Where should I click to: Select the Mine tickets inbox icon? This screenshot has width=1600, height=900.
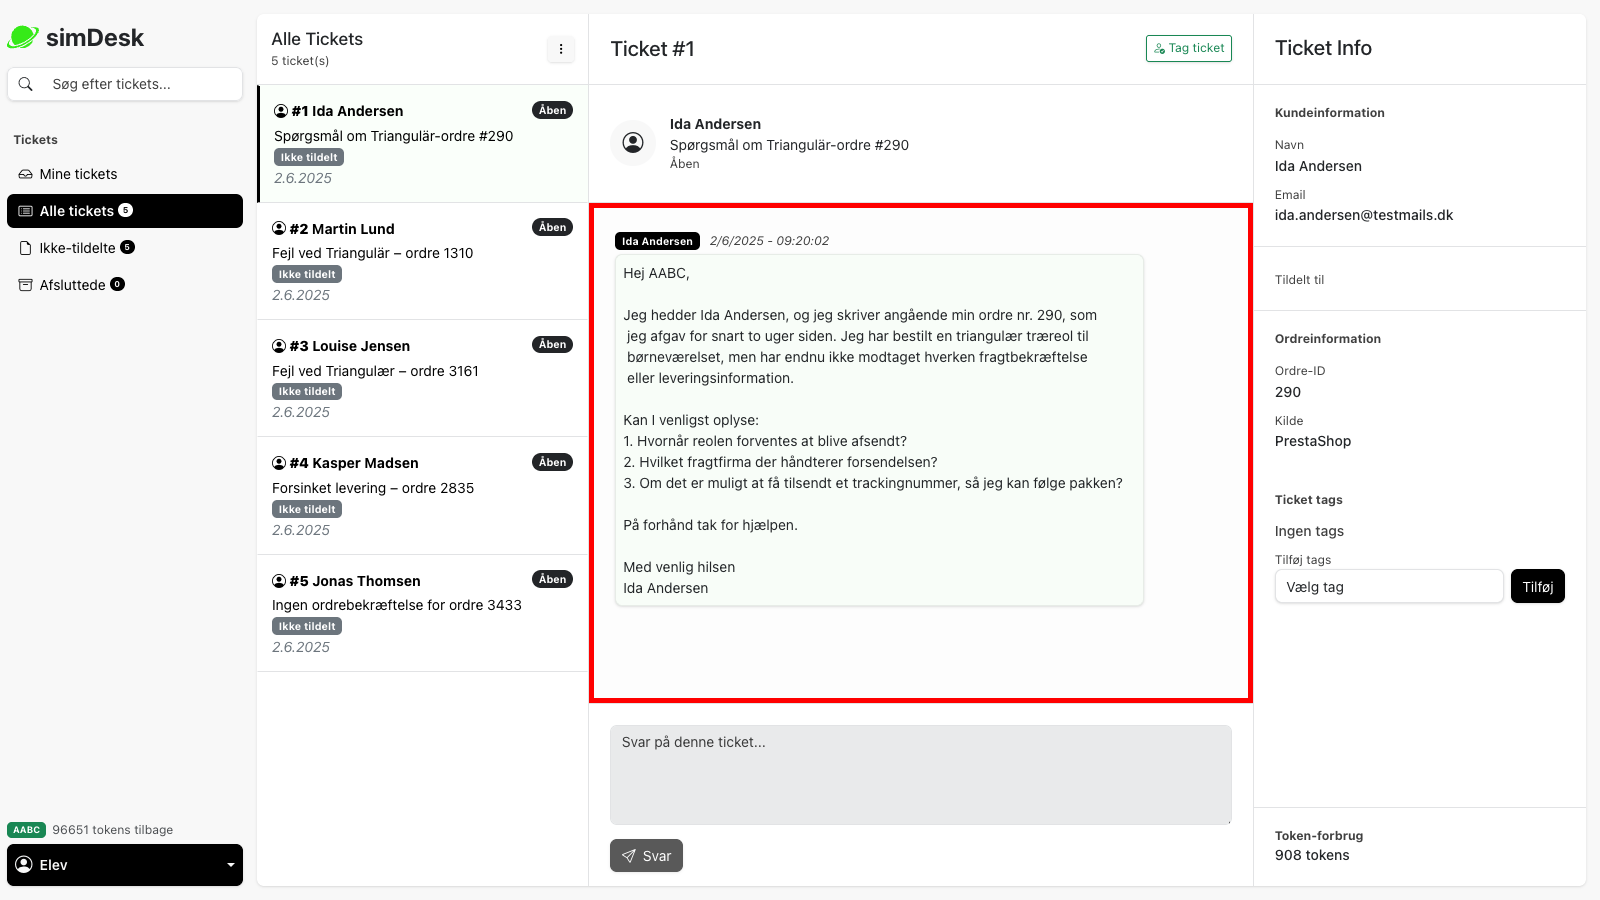tap(24, 173)
